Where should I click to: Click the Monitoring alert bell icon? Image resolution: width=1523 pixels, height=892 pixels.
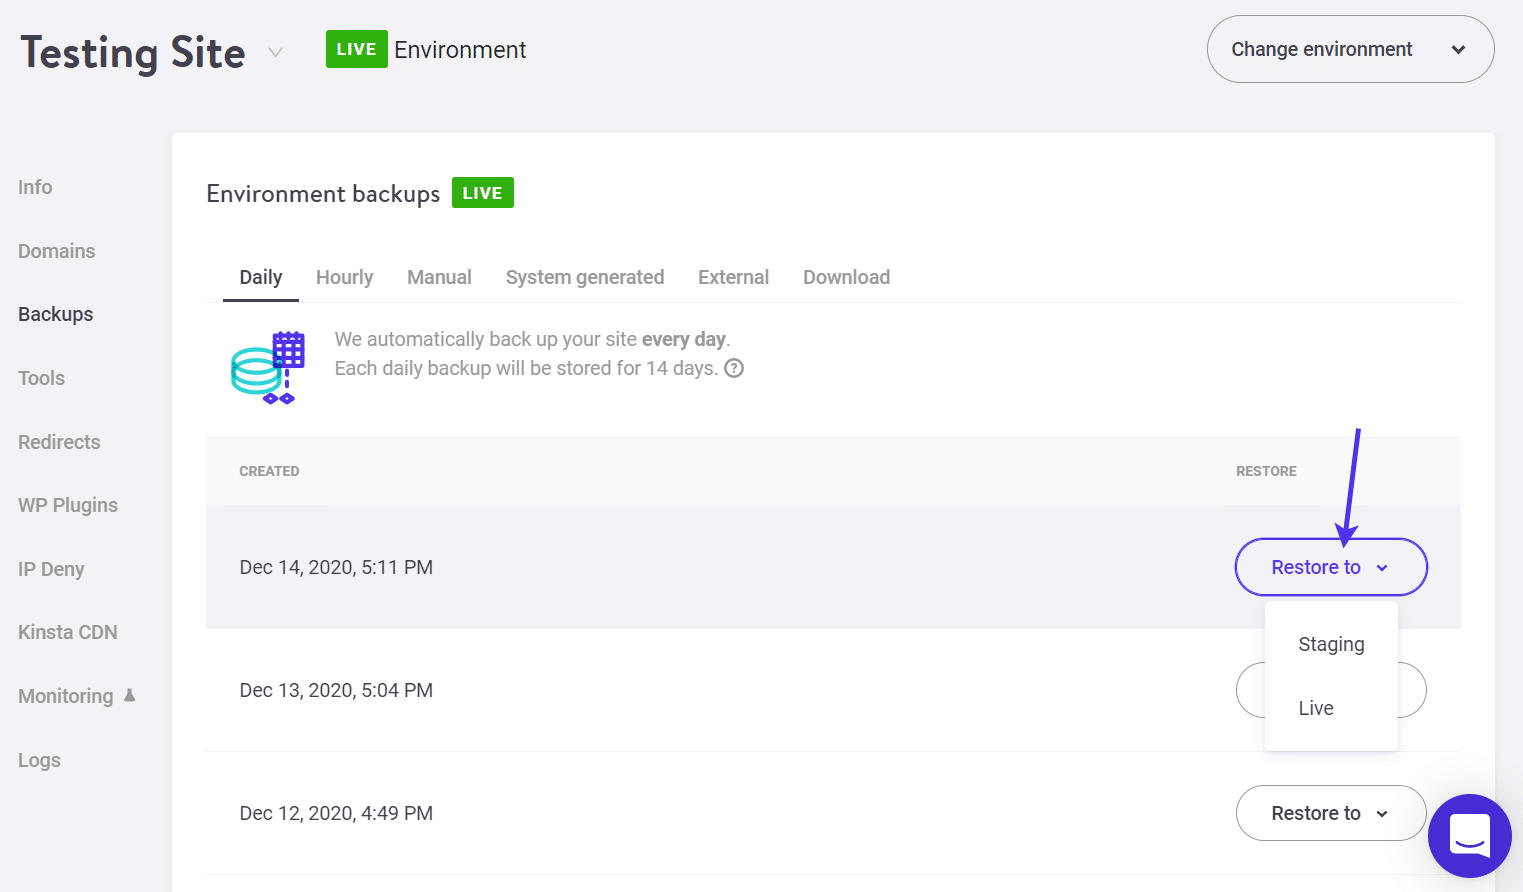point(131,694)
